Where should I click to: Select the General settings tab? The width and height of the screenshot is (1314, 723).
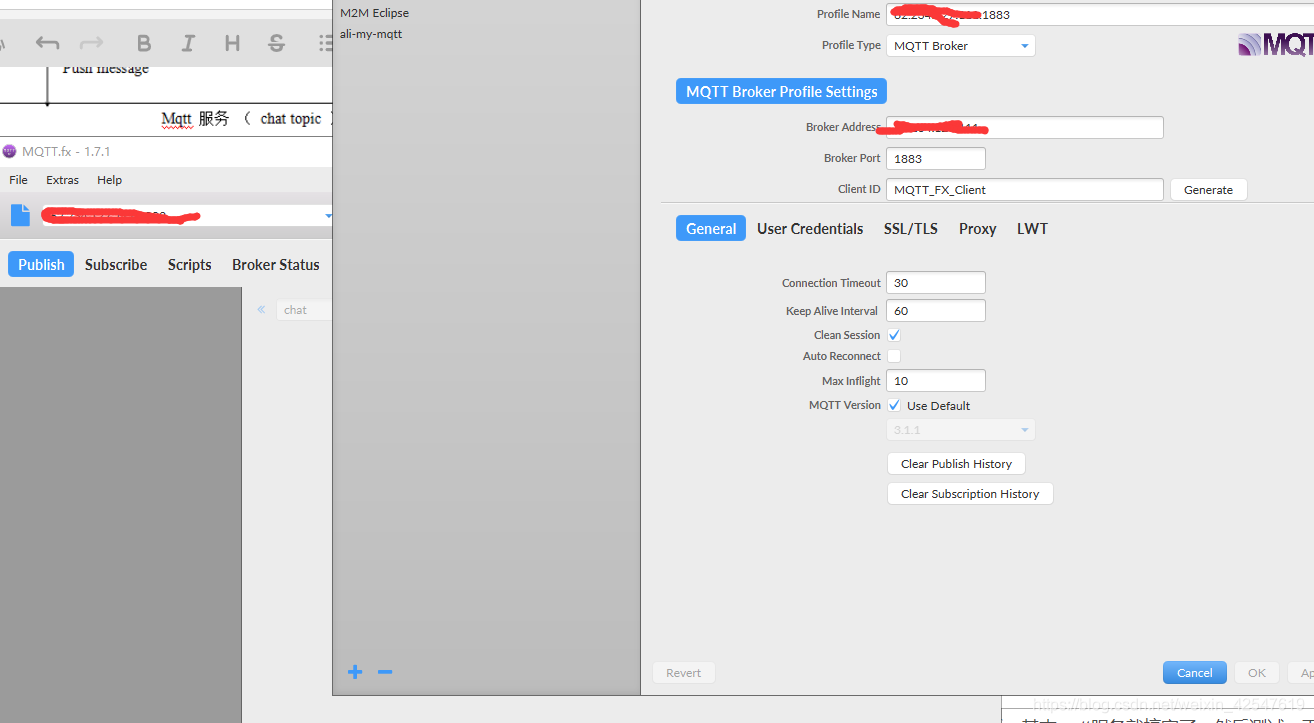click(x=711, y=228)
